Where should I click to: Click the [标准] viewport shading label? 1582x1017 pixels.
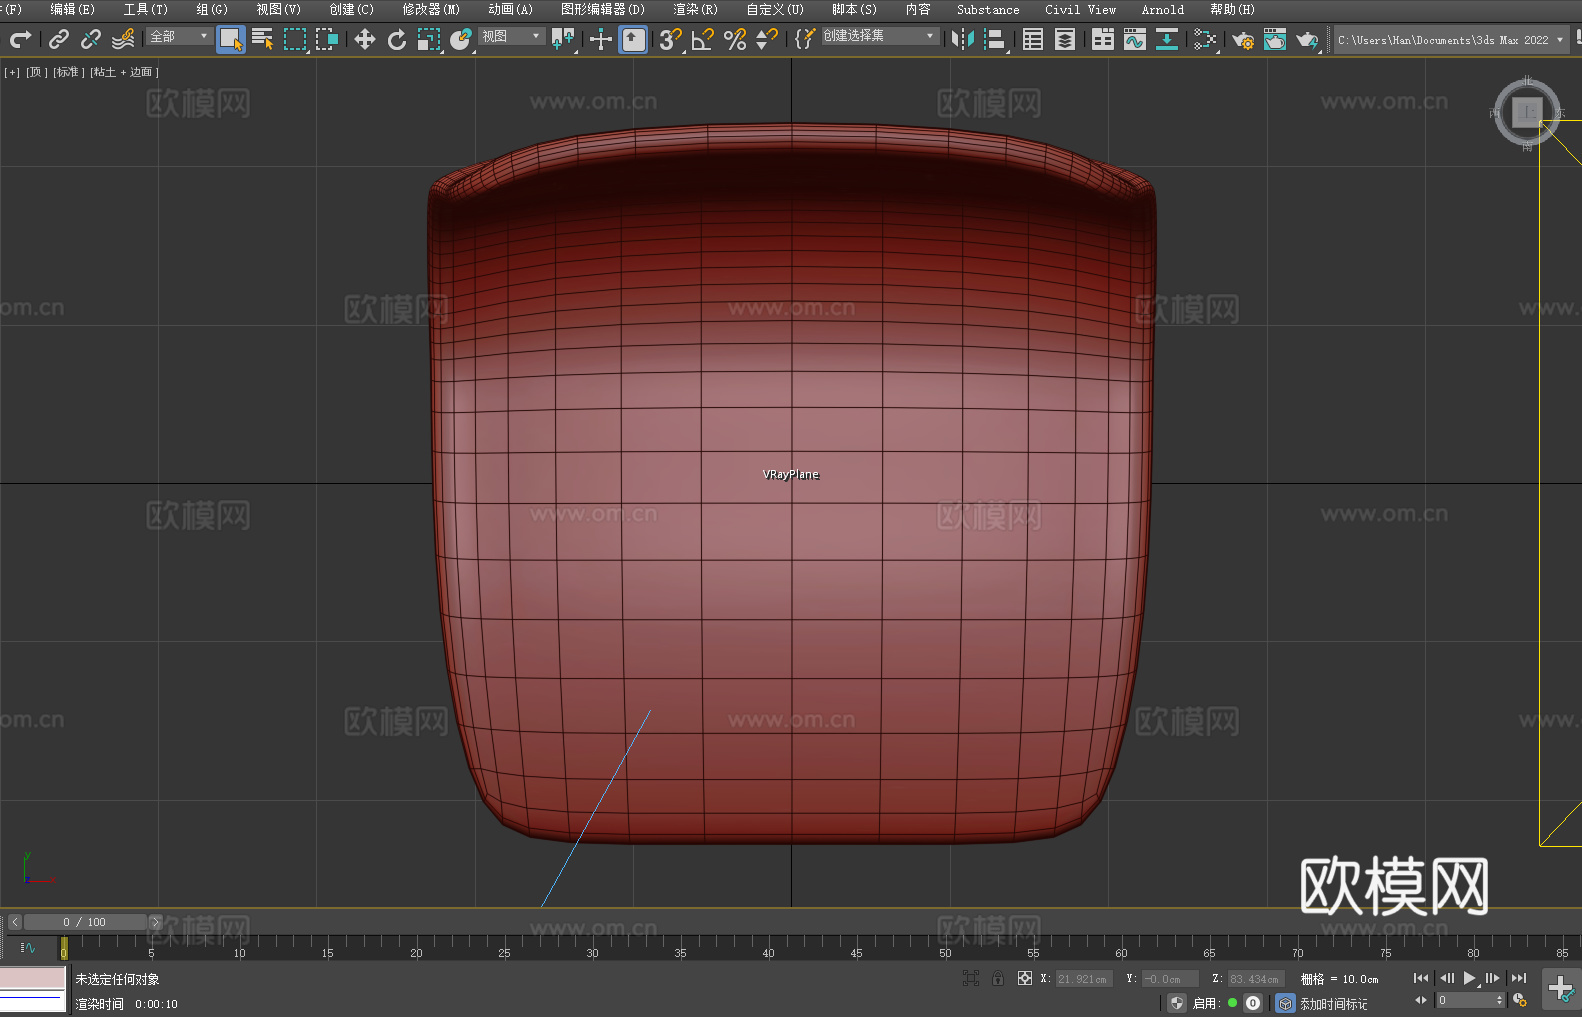click(x=69, y=72)
